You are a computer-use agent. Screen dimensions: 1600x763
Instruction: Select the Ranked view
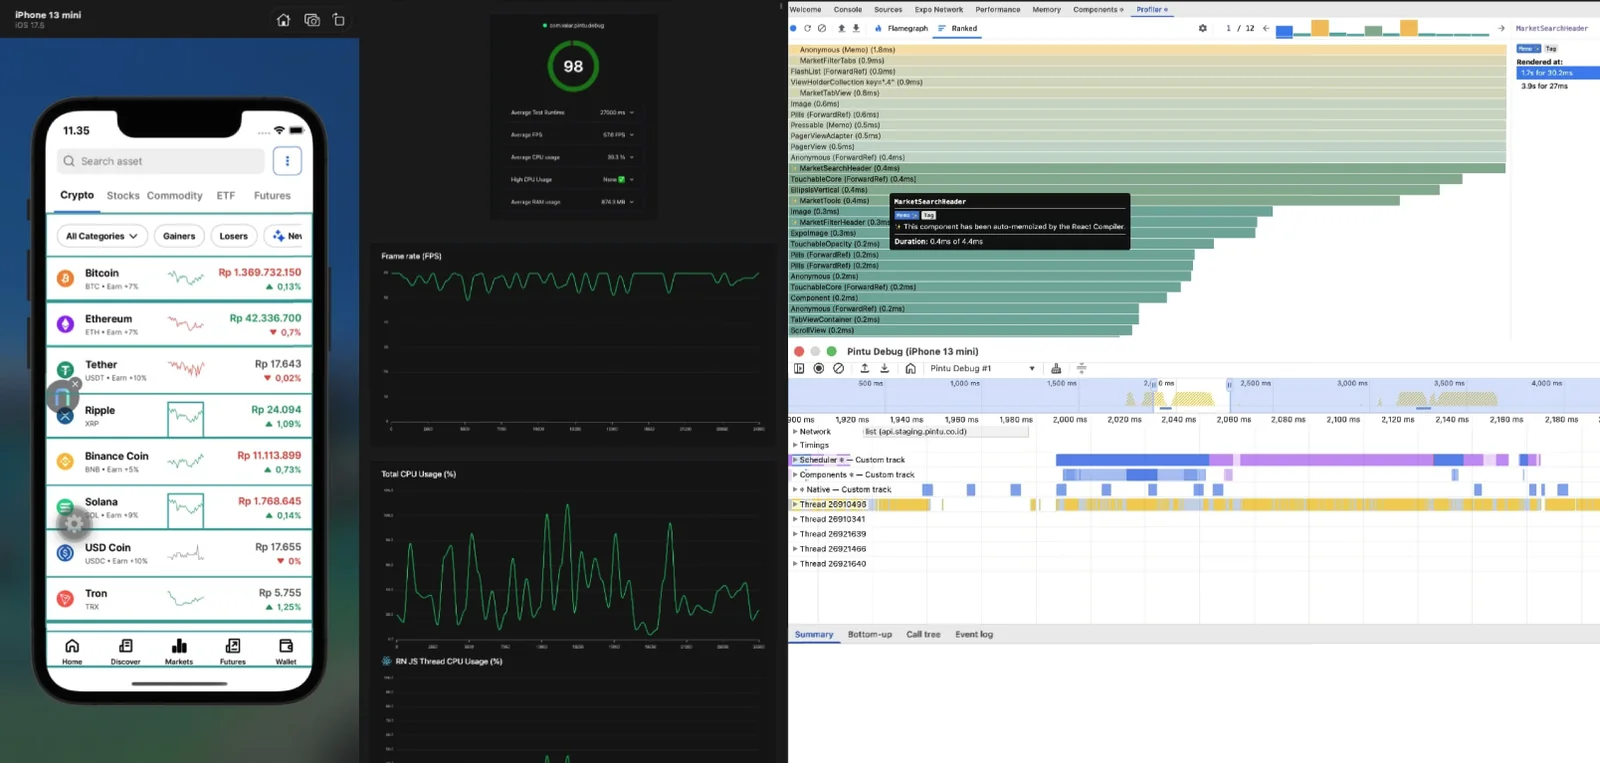pyautogui.click(x=957, y=28)
